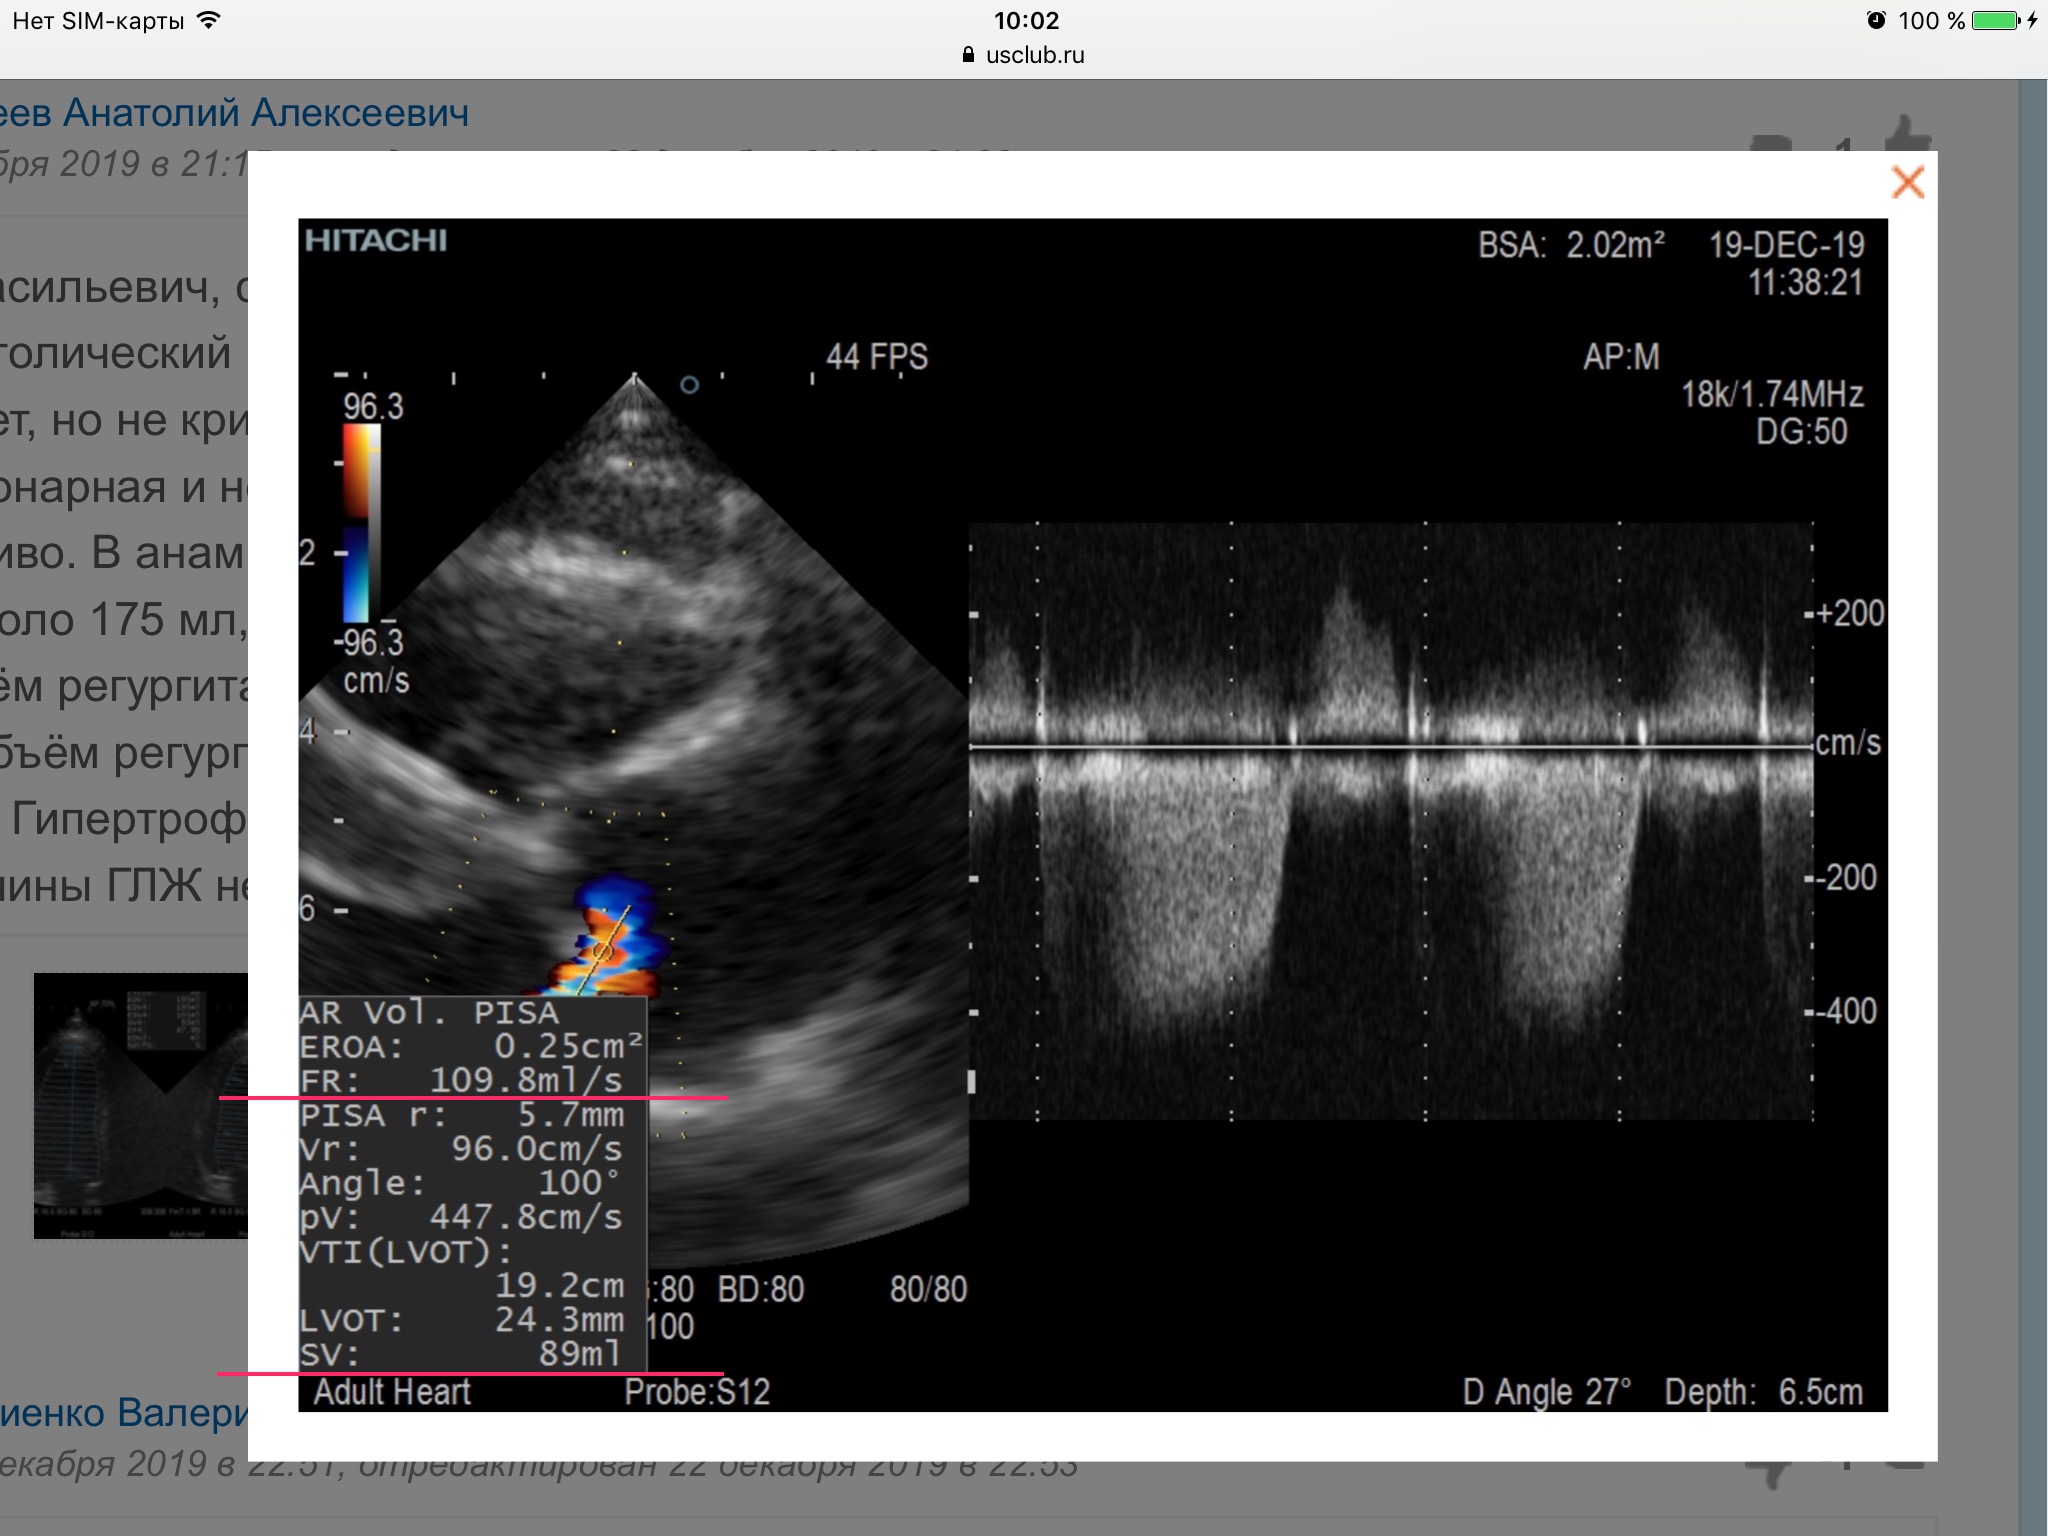Tap the small circle marker atop the sector
2048x1536 pixels.
(x=689, y=384)
